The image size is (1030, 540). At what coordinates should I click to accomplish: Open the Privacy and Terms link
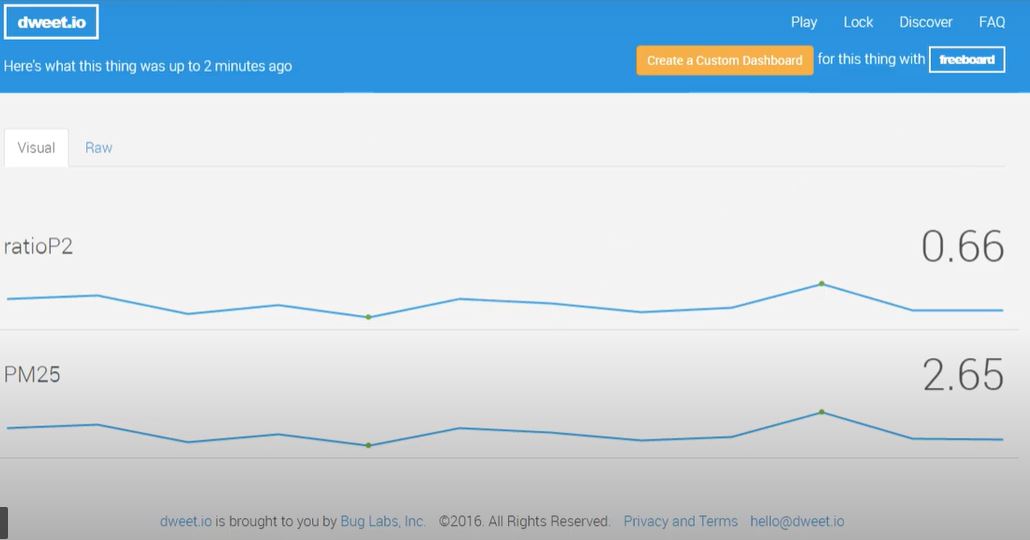pyautogui.click(x=680, y=521)
